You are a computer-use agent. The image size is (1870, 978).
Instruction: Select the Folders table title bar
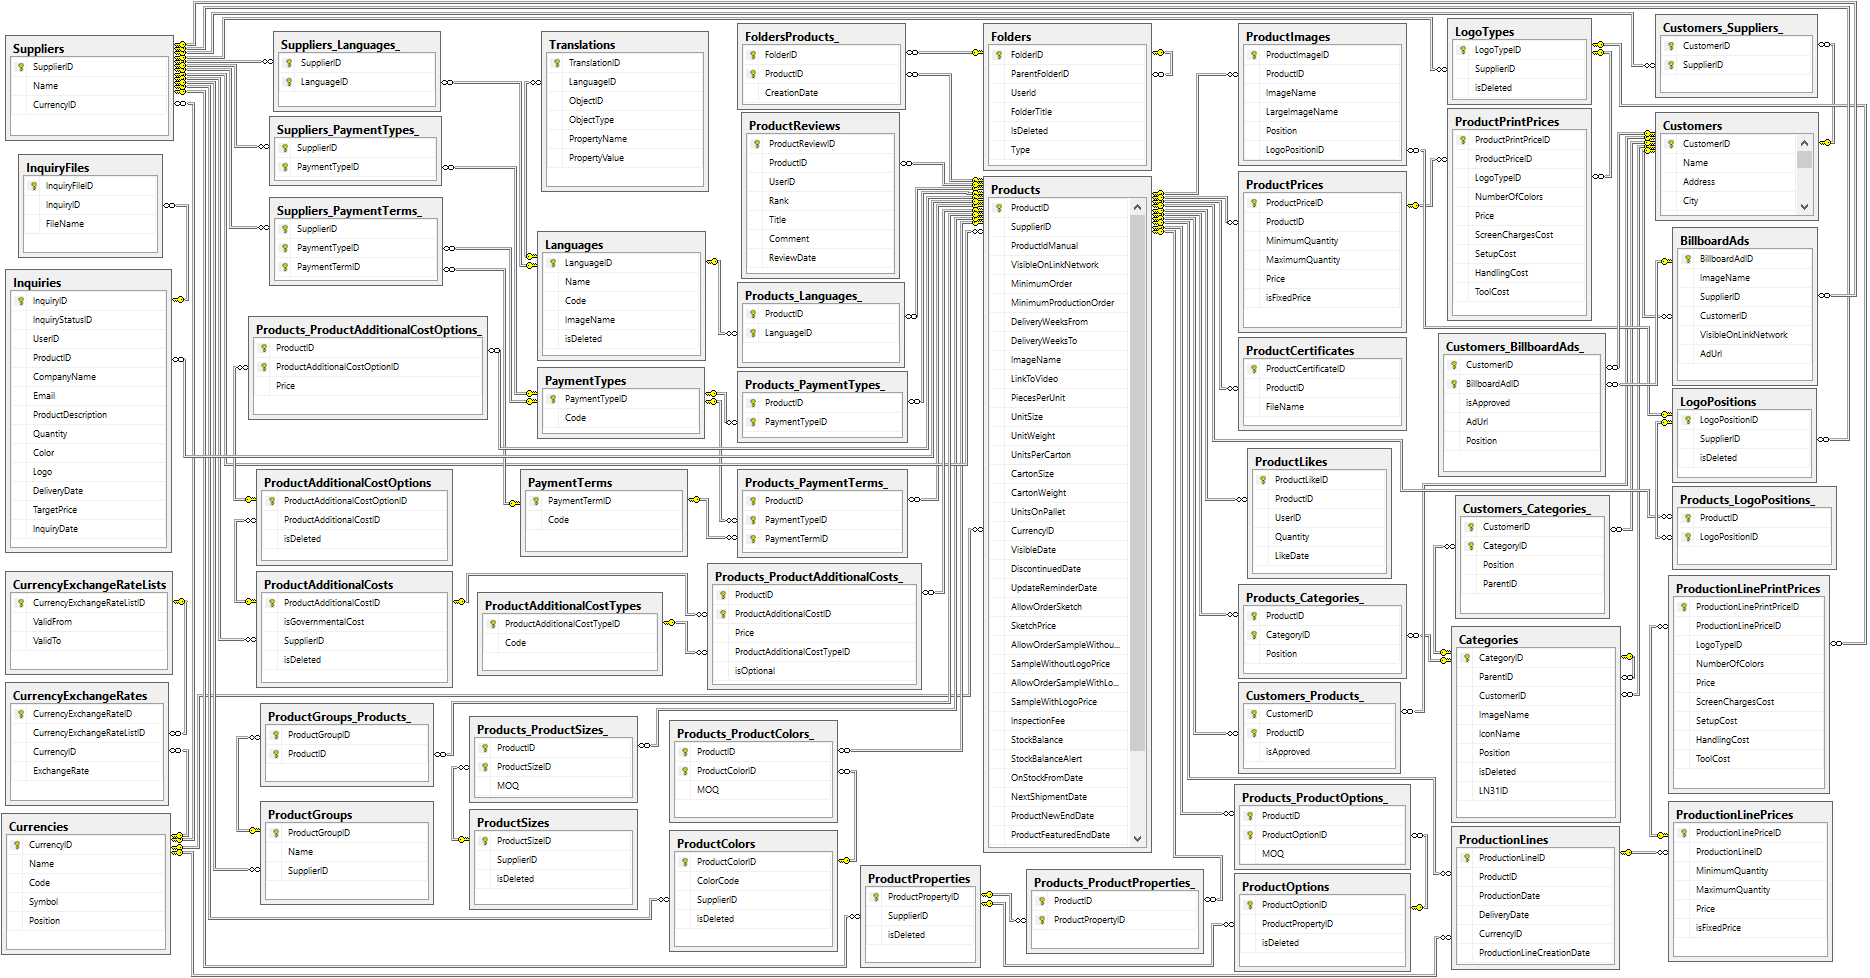tap(1066, 36)
